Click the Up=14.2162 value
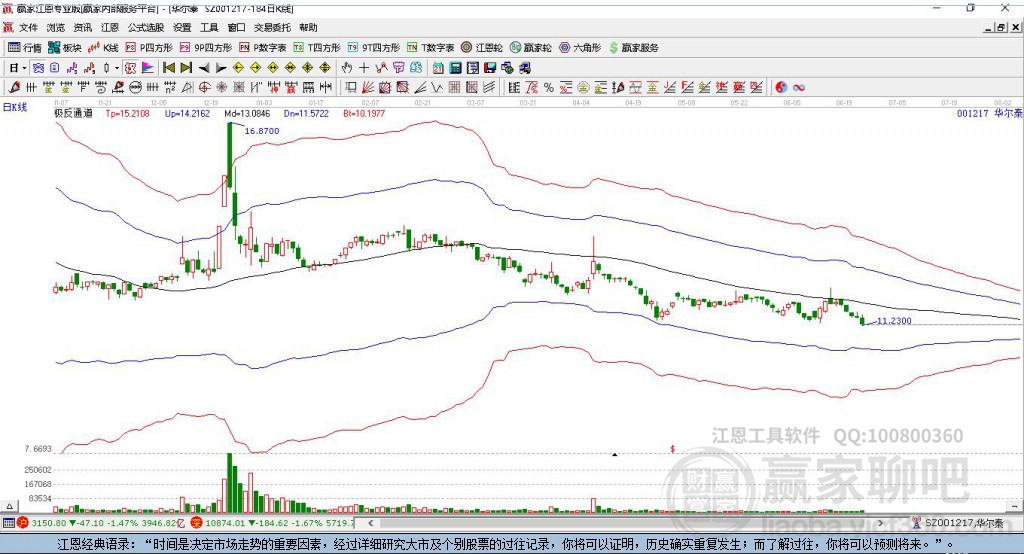The width and height of the screenshot is (1024, 554). point(187,114)
